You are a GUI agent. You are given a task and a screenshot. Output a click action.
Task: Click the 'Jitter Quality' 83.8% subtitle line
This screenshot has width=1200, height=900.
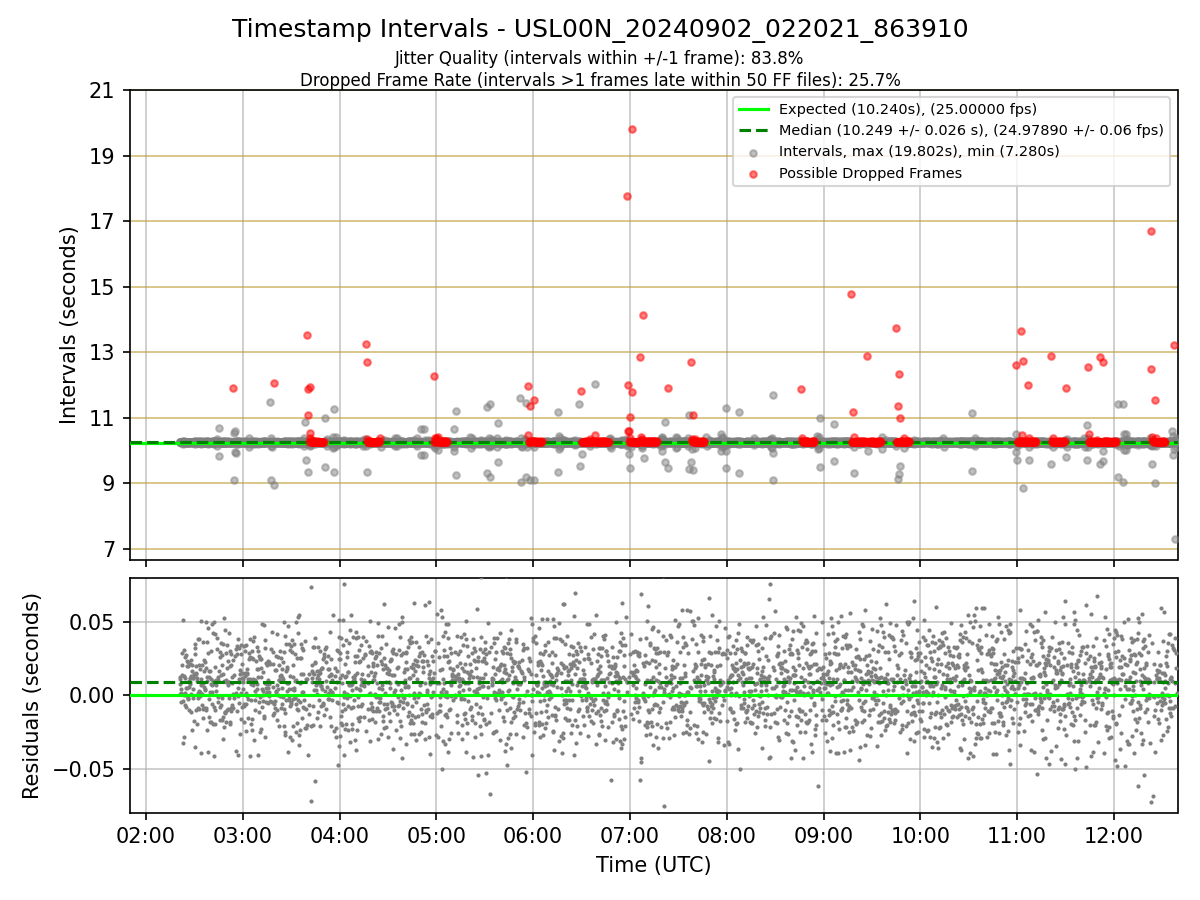tap(599, 58)
